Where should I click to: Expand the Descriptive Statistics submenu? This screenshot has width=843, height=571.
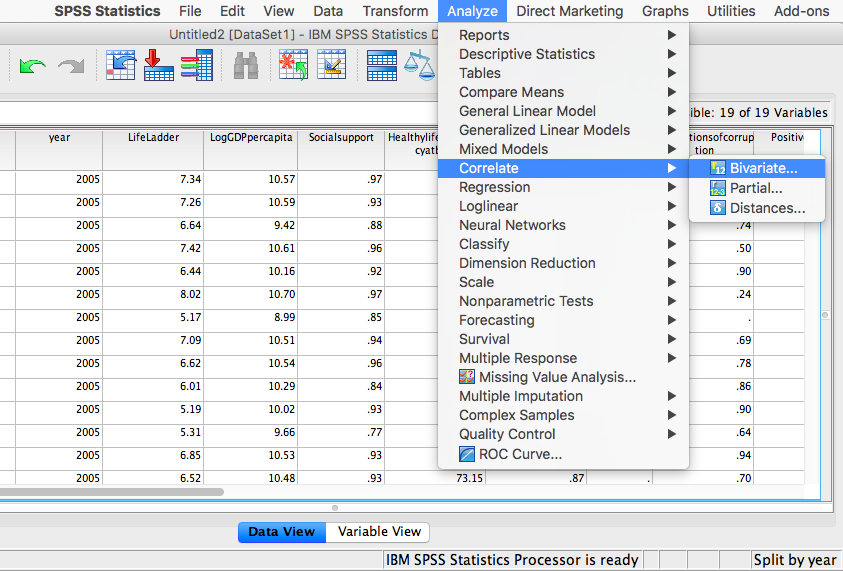click(563, 54)
